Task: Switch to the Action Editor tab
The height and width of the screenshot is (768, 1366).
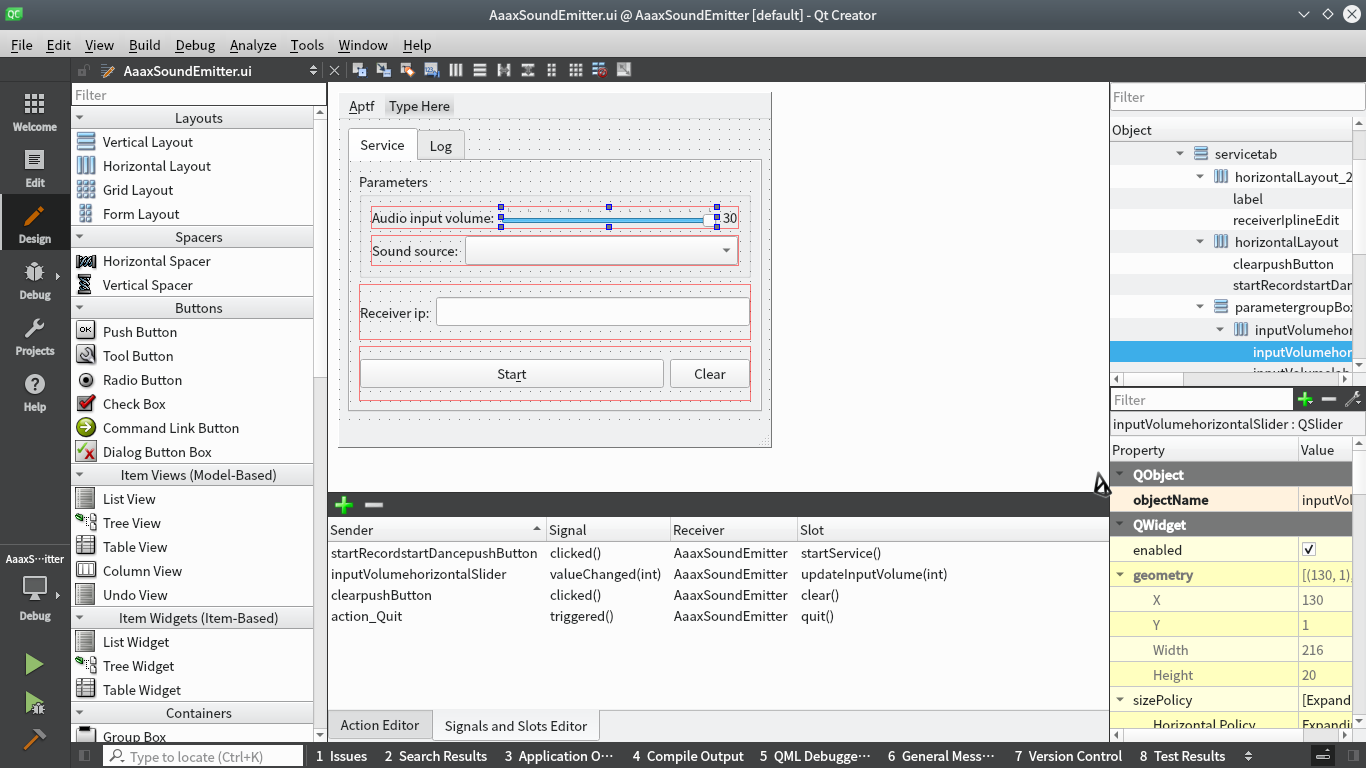Action: pyautogui.click(x=380, y=725)
